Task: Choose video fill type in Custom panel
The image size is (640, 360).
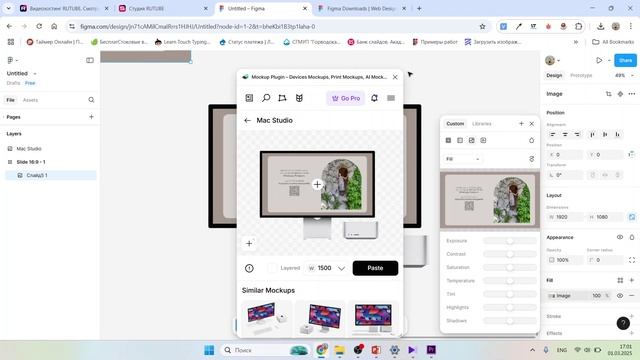Action: (x=483, y=140)
